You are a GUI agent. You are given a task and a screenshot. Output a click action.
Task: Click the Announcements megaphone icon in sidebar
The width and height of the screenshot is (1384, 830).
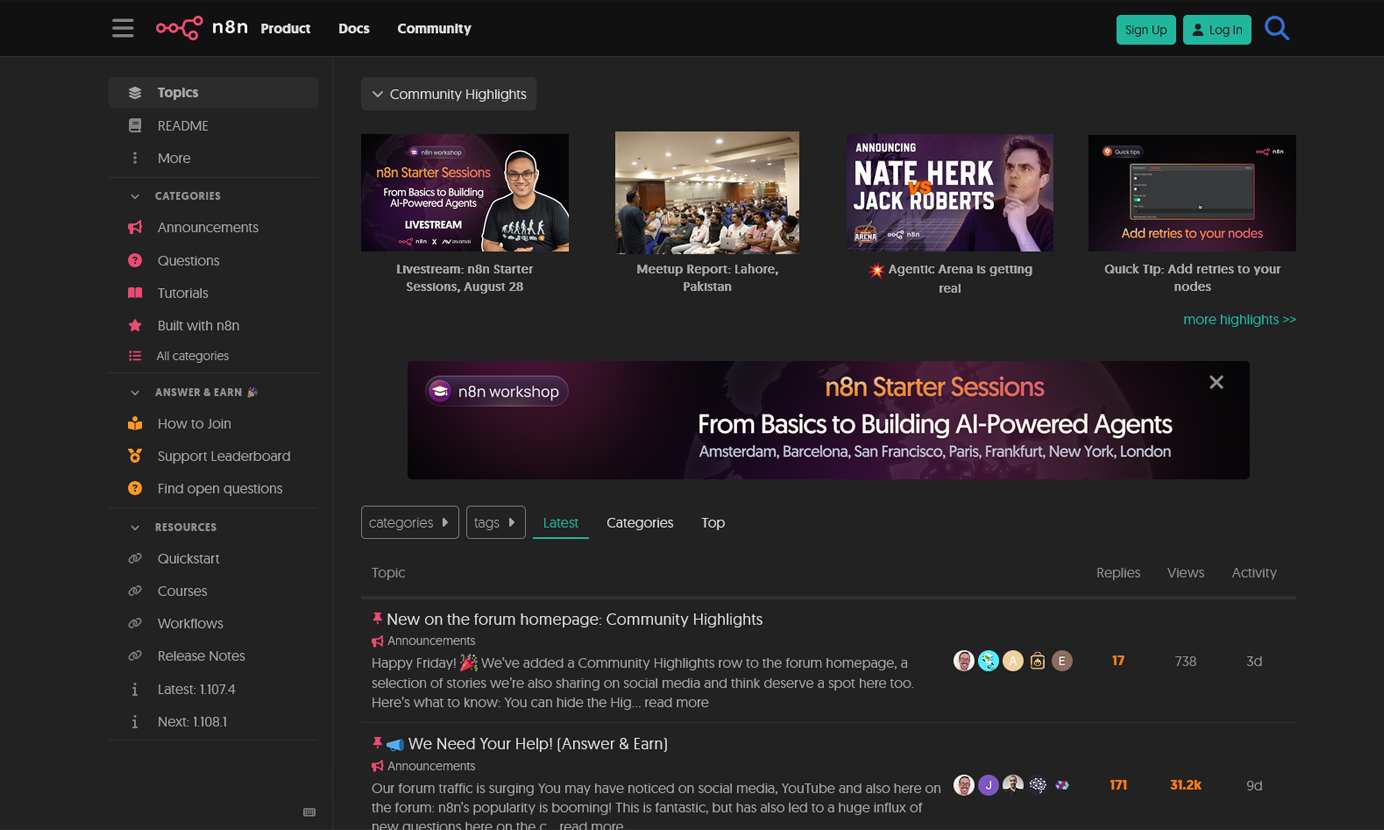pos(135,227)
